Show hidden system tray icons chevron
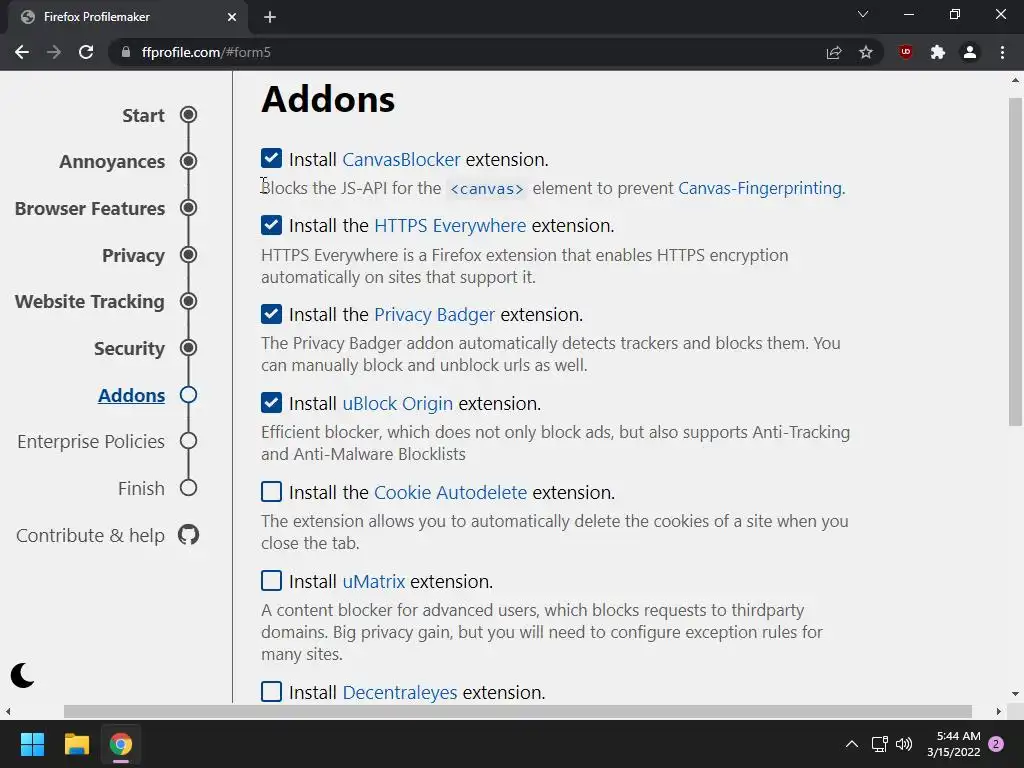Viewport: 1024px width, 768px height. 852,744
